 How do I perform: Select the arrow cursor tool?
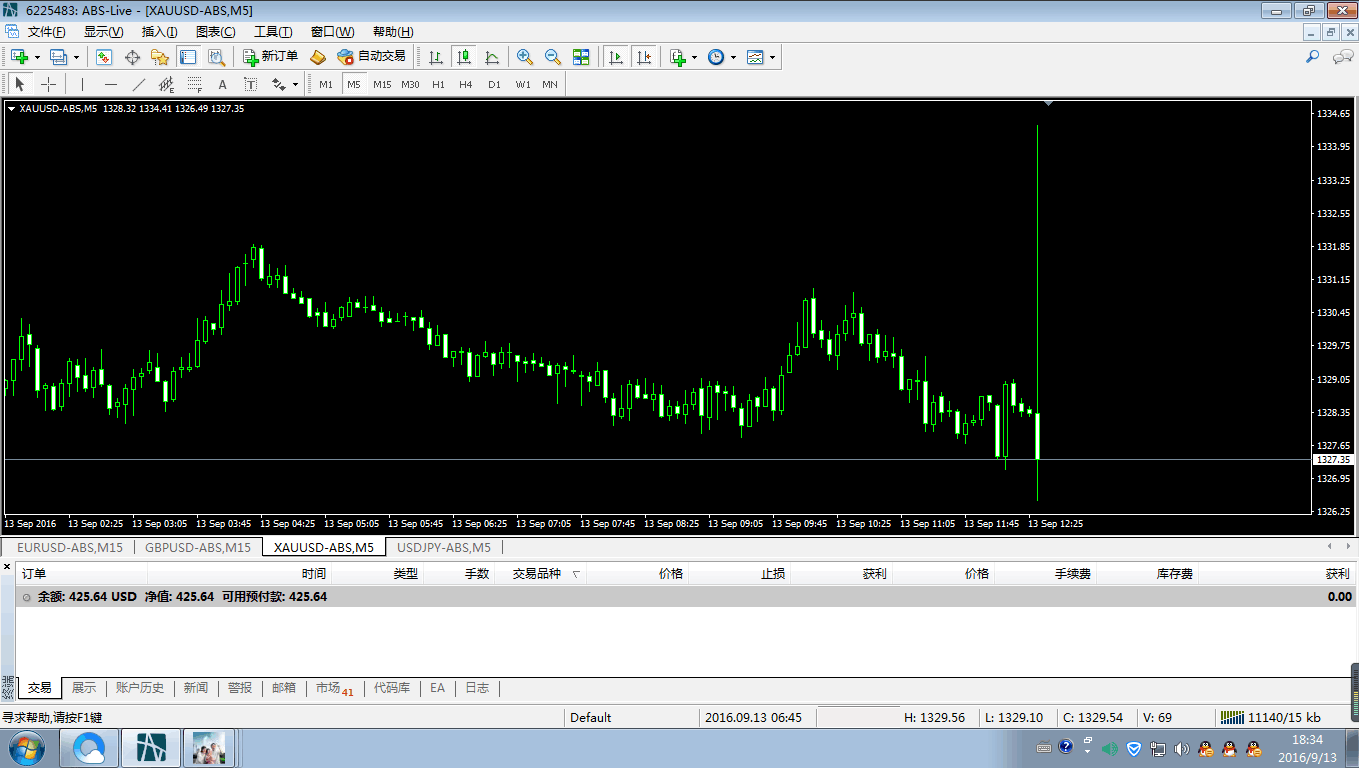pyautogui.click(x=20, y=84)
